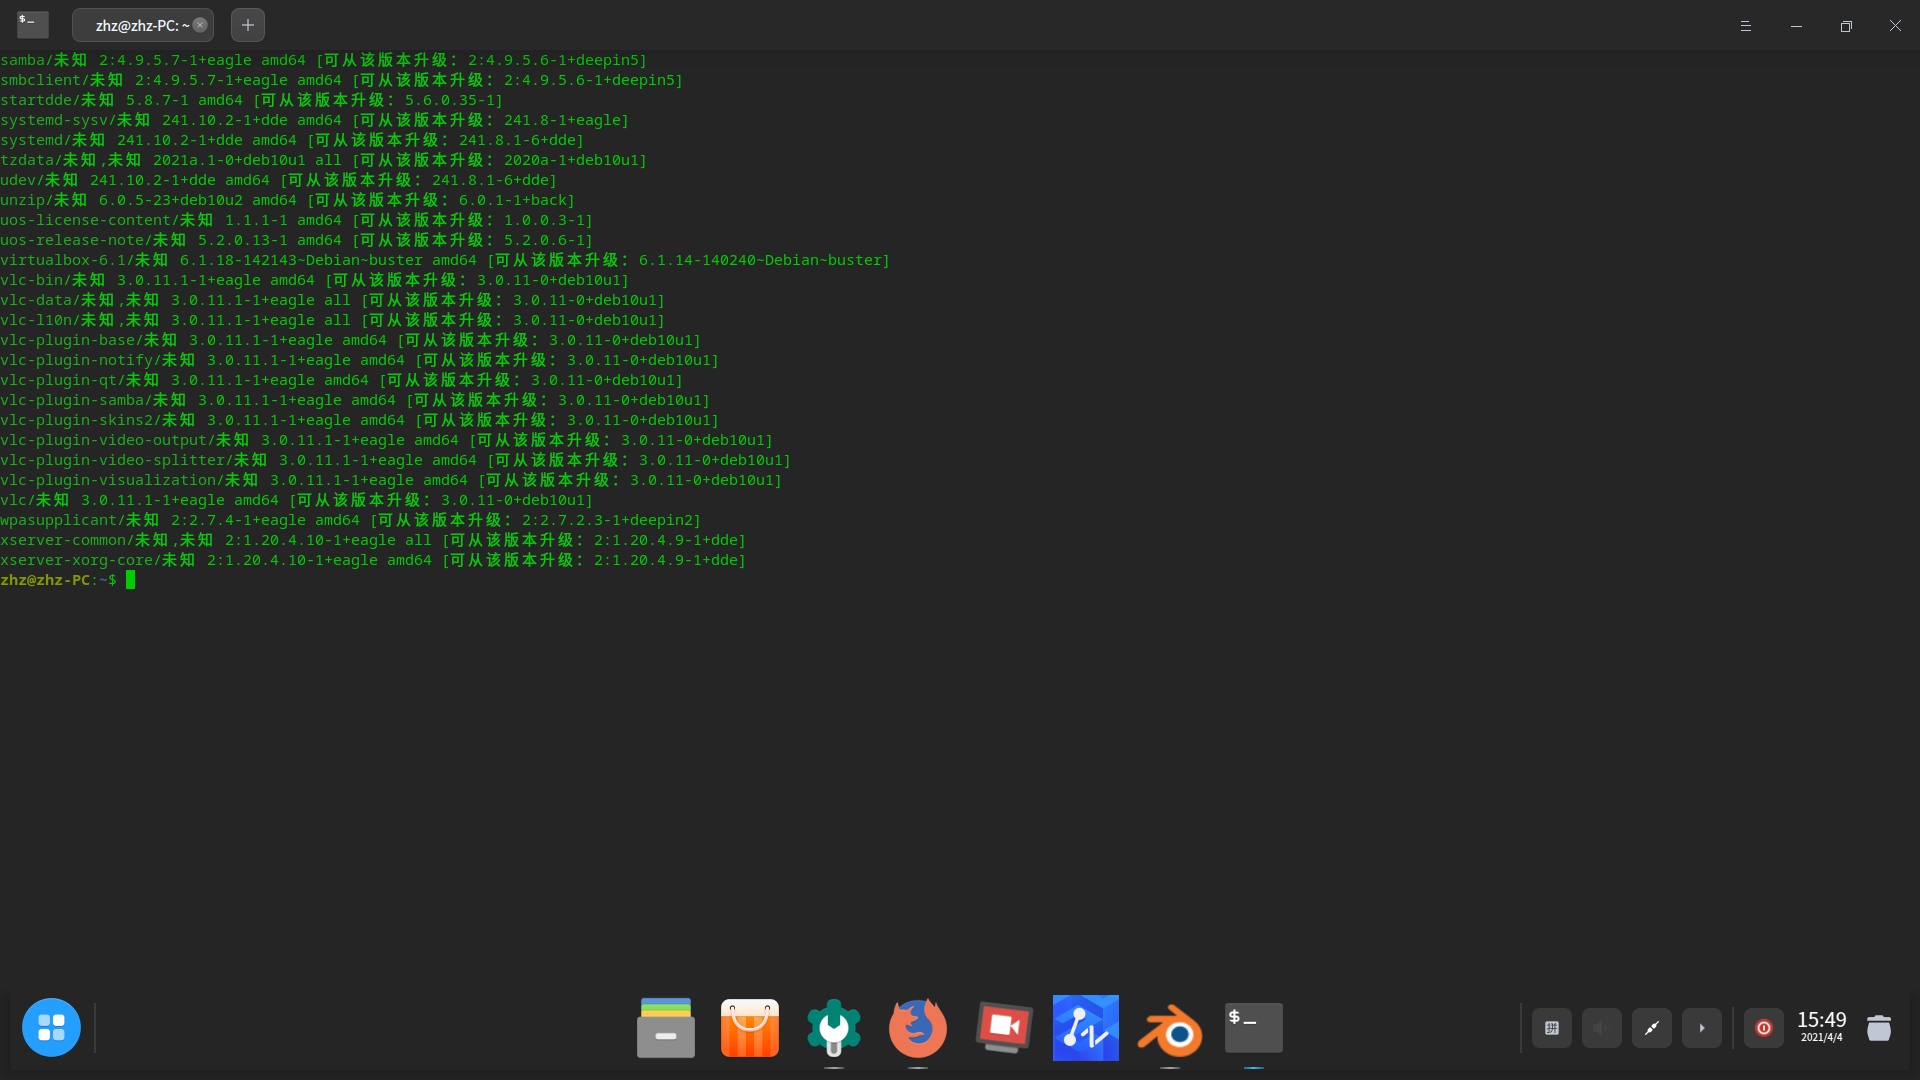The width and height of the screenshot is (1920, 1080).
Task: Open the terminal hamburger menu
Action: pyautogui.click(x=1745, y=26)
